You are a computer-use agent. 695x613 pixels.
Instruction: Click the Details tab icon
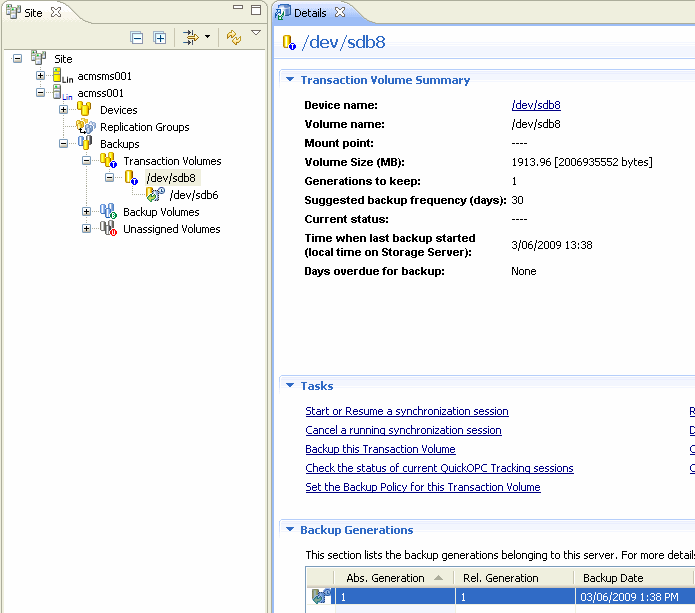pos(283,12)
